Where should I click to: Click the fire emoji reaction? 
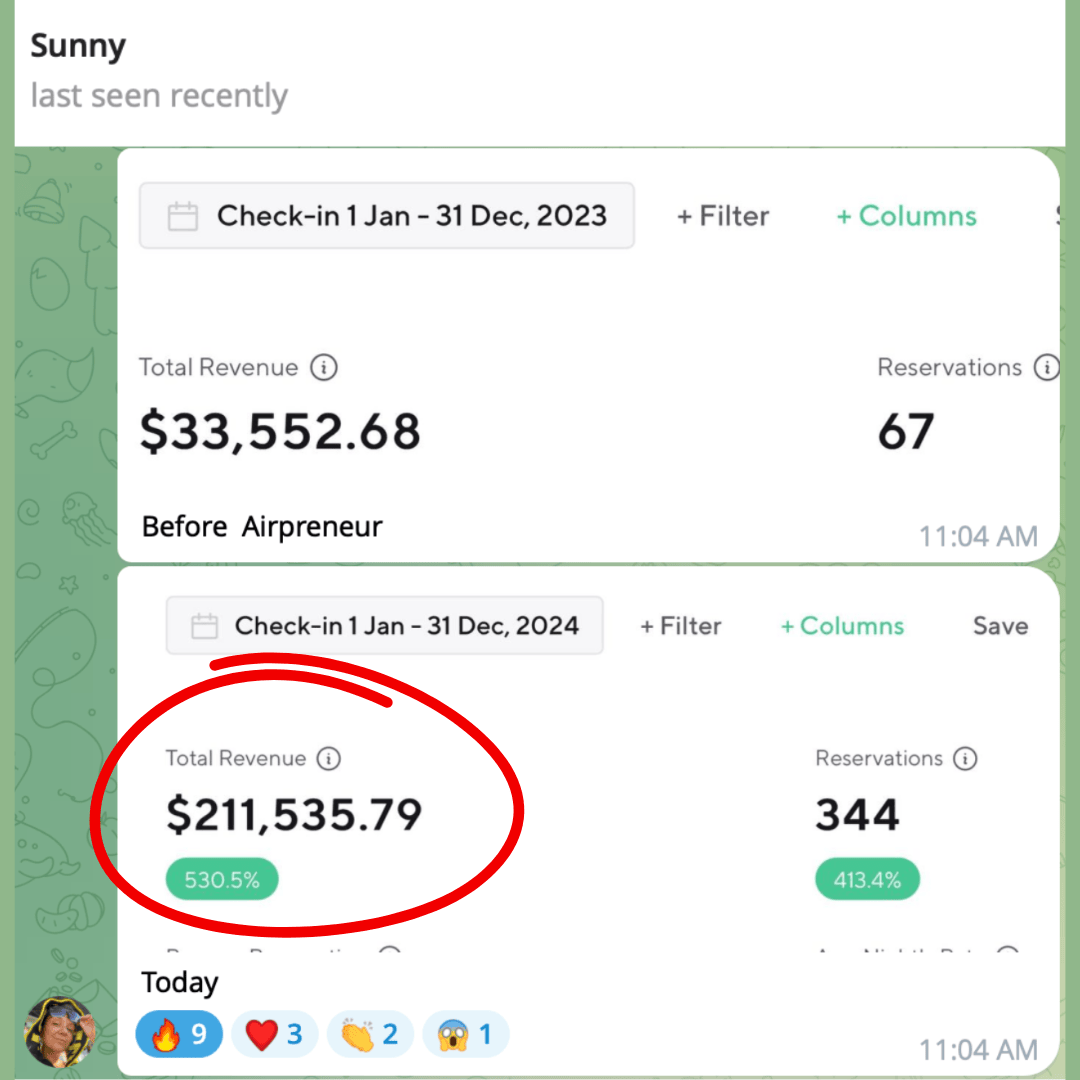(179, 1034)
